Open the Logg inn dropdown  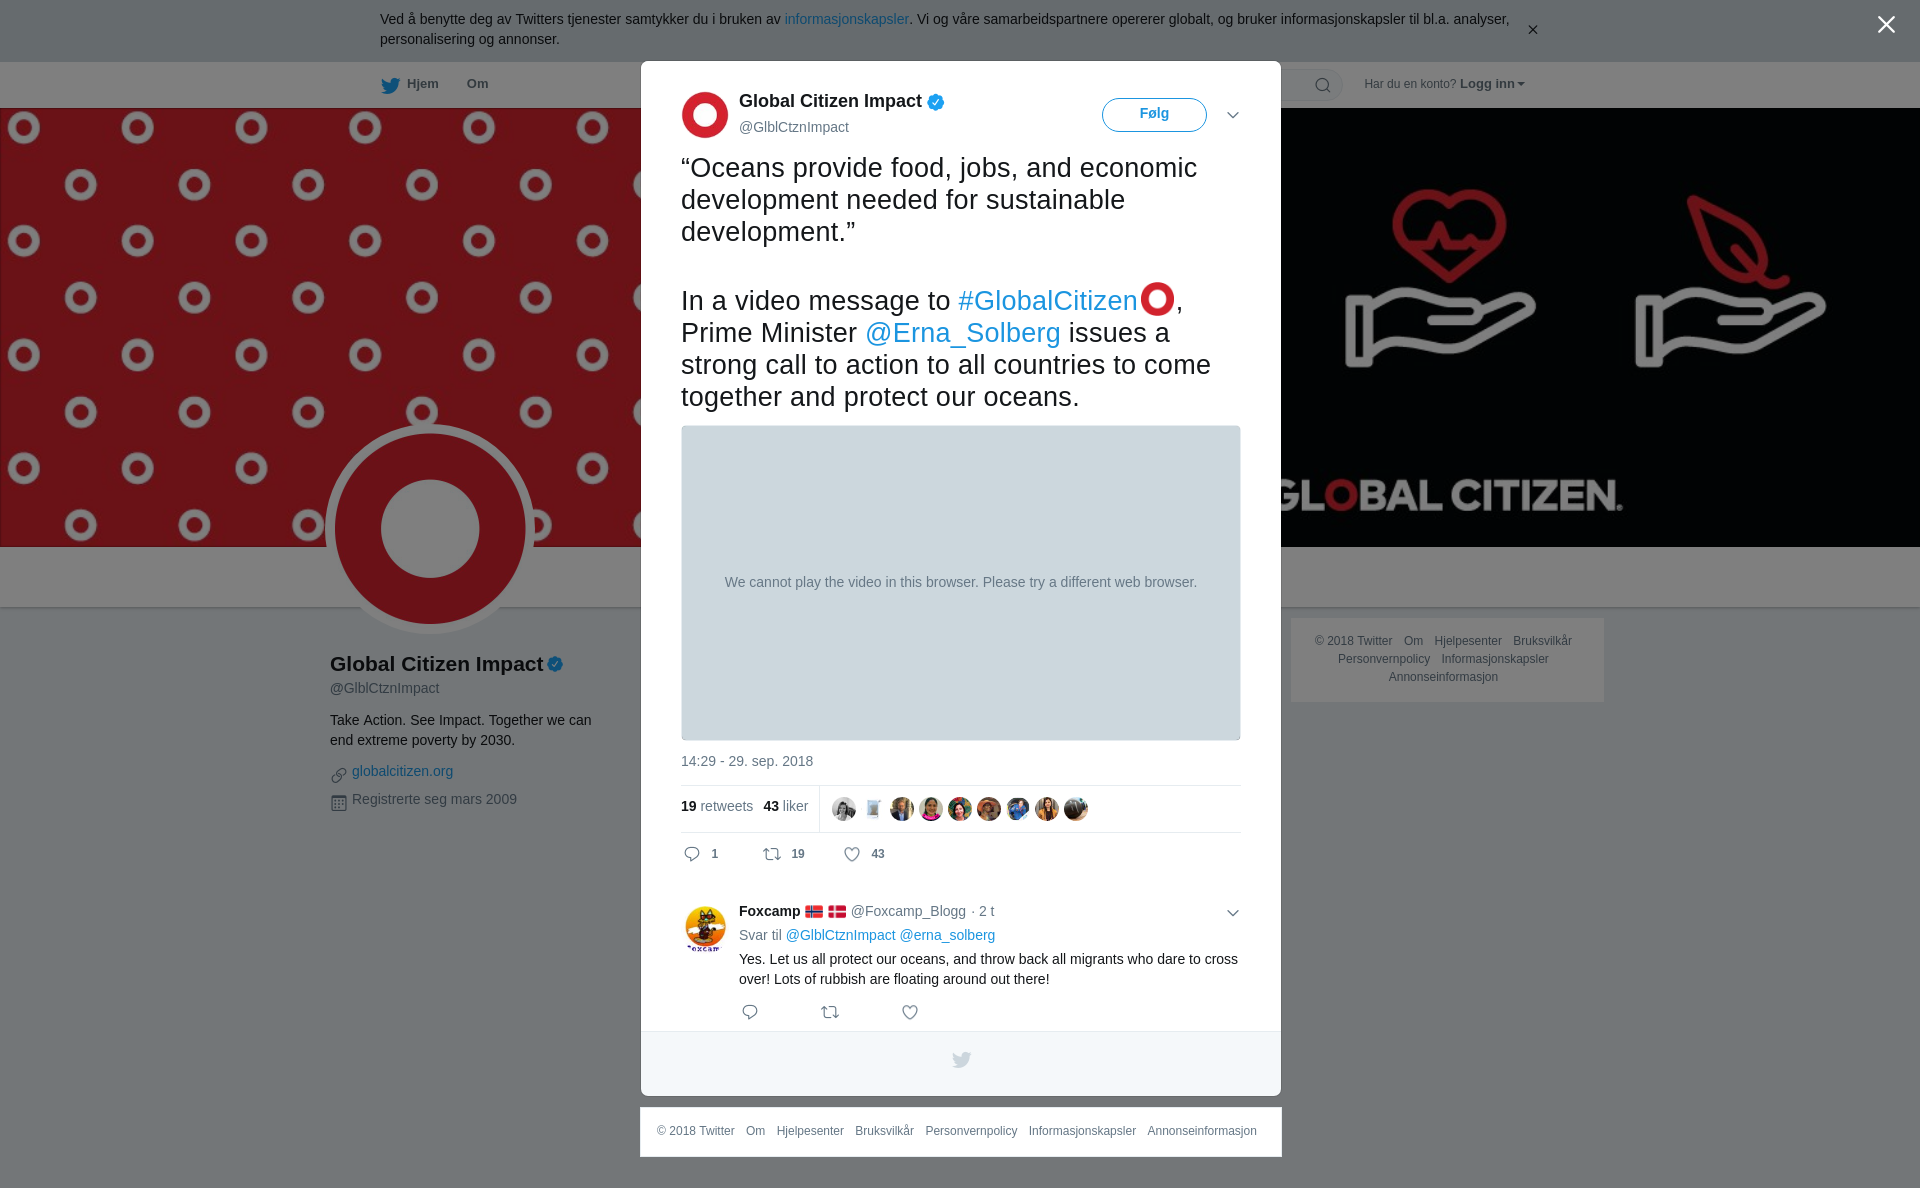(x=1492, y=84)
